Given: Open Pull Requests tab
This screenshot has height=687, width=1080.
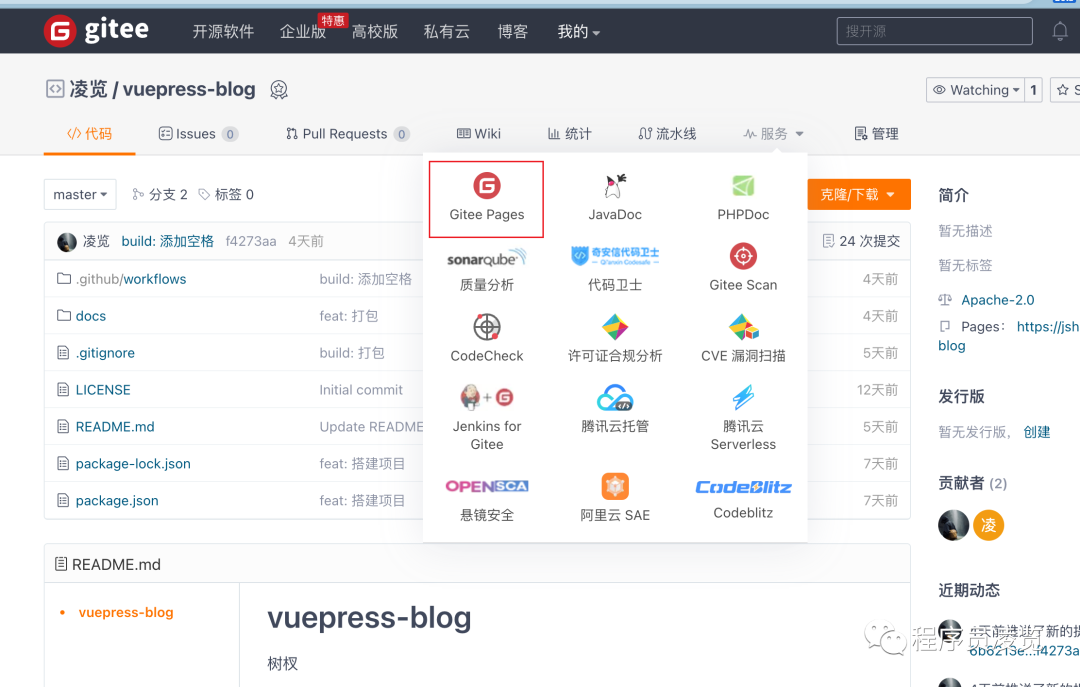Looking at the screenshot, I should [x=347, y=134].
